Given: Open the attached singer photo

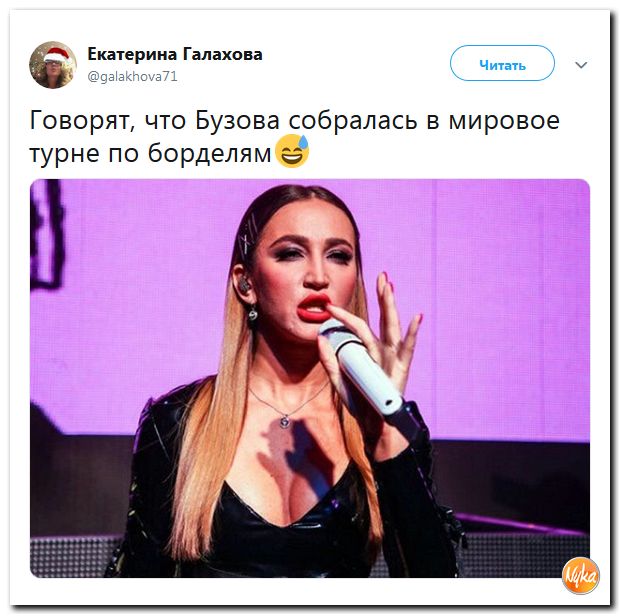Looking at the screenshot, I should coord(310,378).
